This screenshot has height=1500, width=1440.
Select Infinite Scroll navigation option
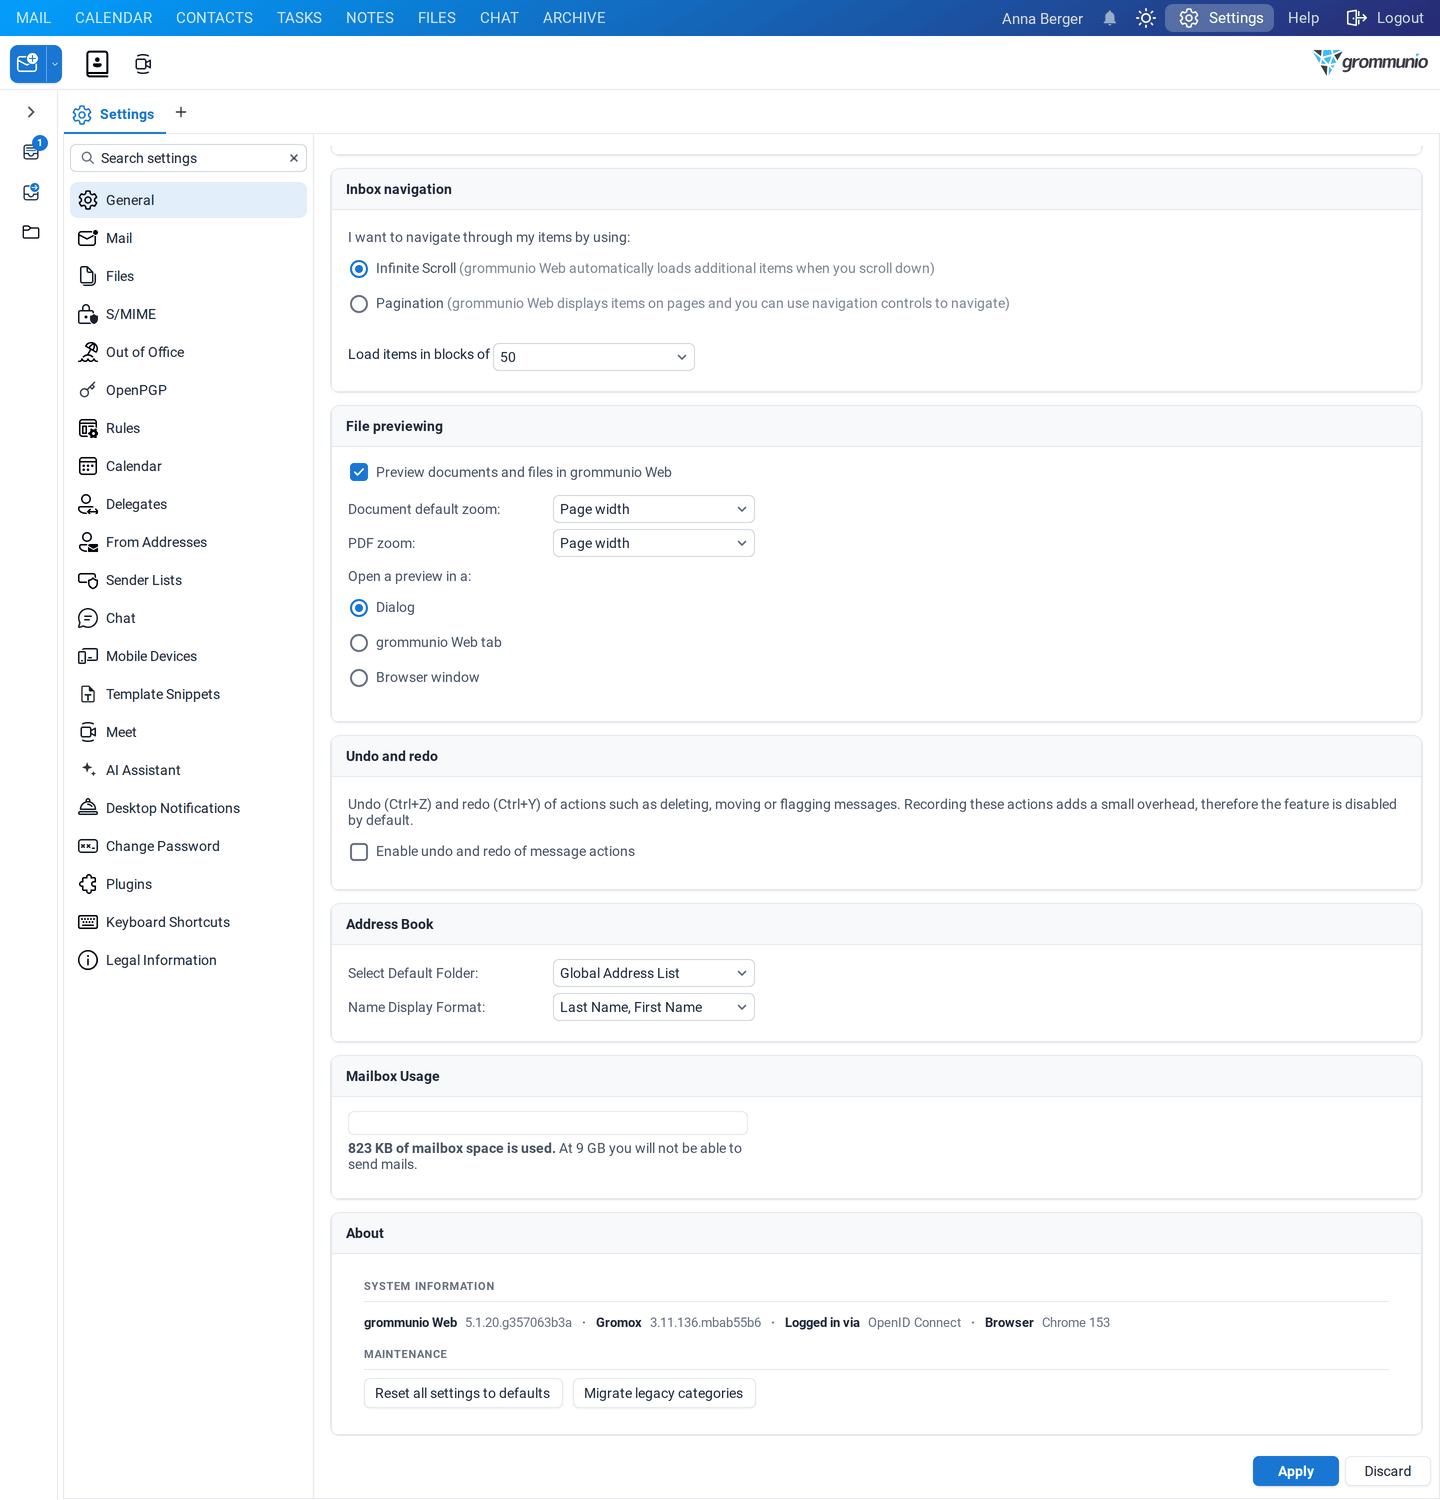(359, 269)
